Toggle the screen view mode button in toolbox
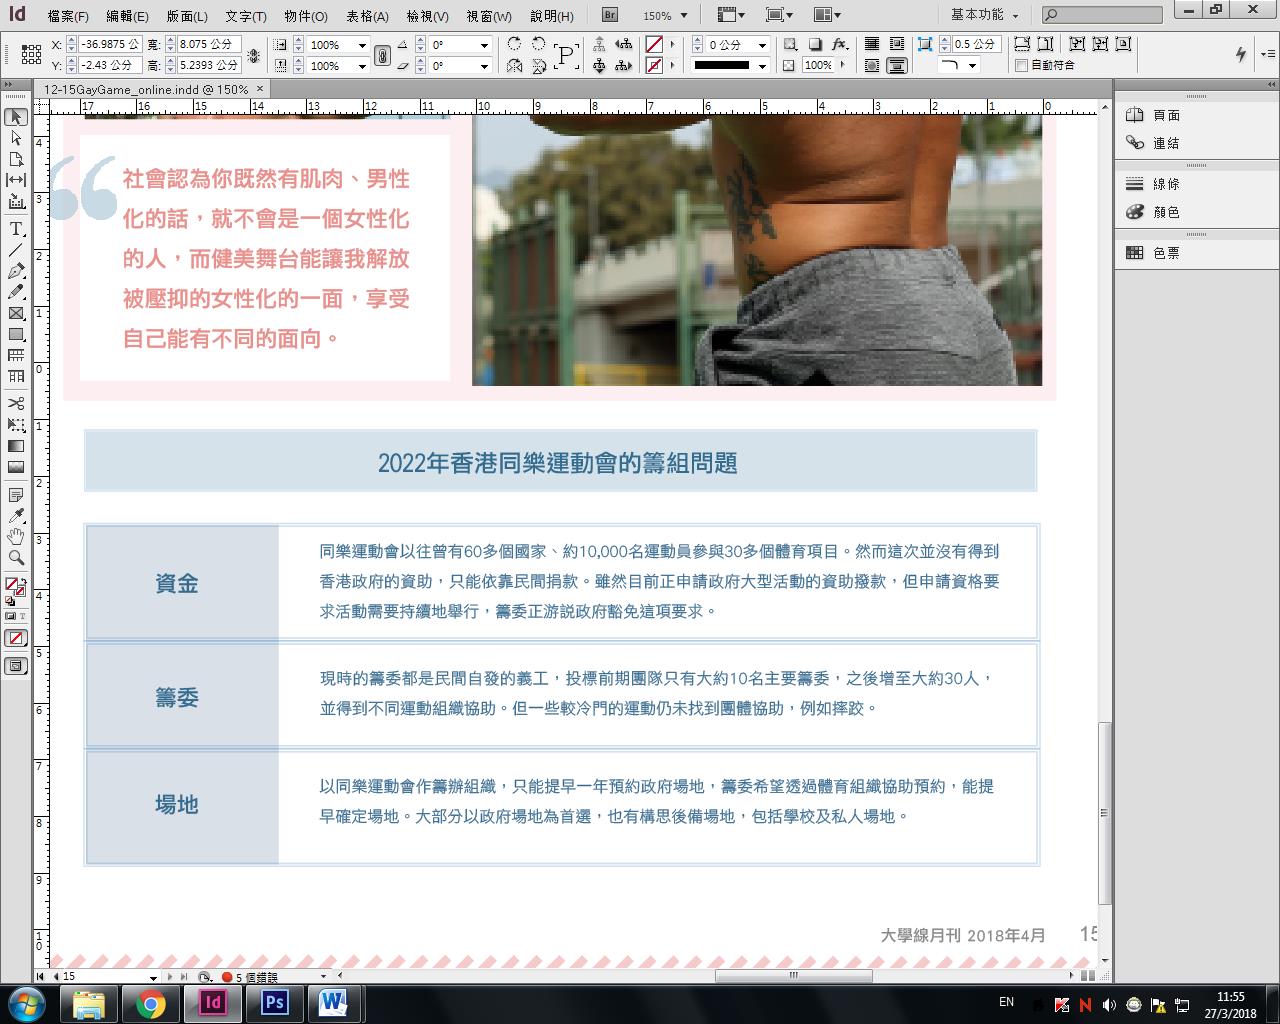 pos(16,666)
